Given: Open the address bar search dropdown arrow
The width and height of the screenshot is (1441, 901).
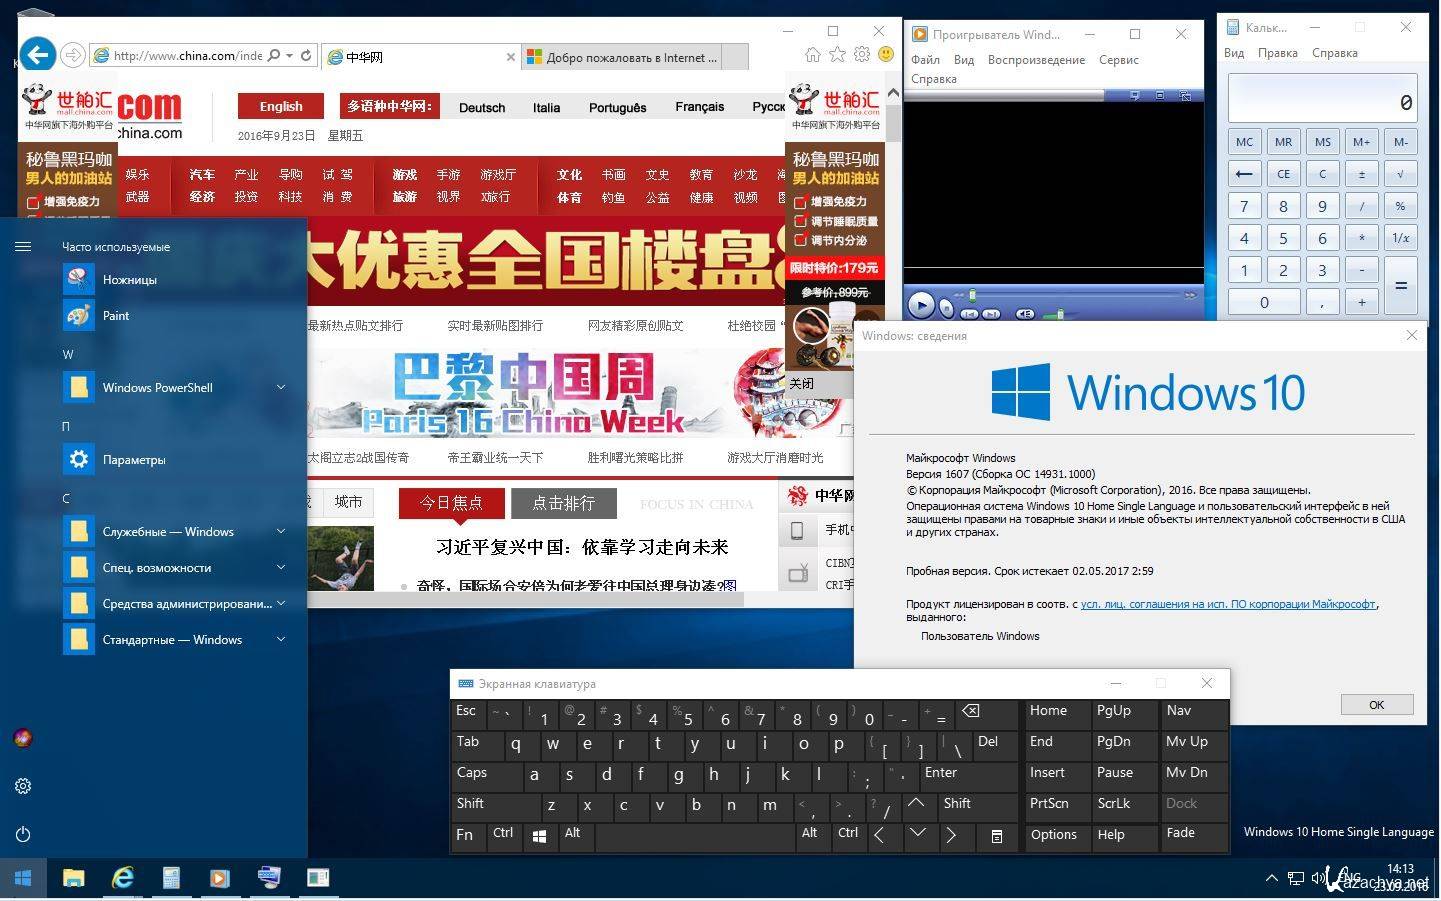Looking at the screenshot, I should point(289,56).
